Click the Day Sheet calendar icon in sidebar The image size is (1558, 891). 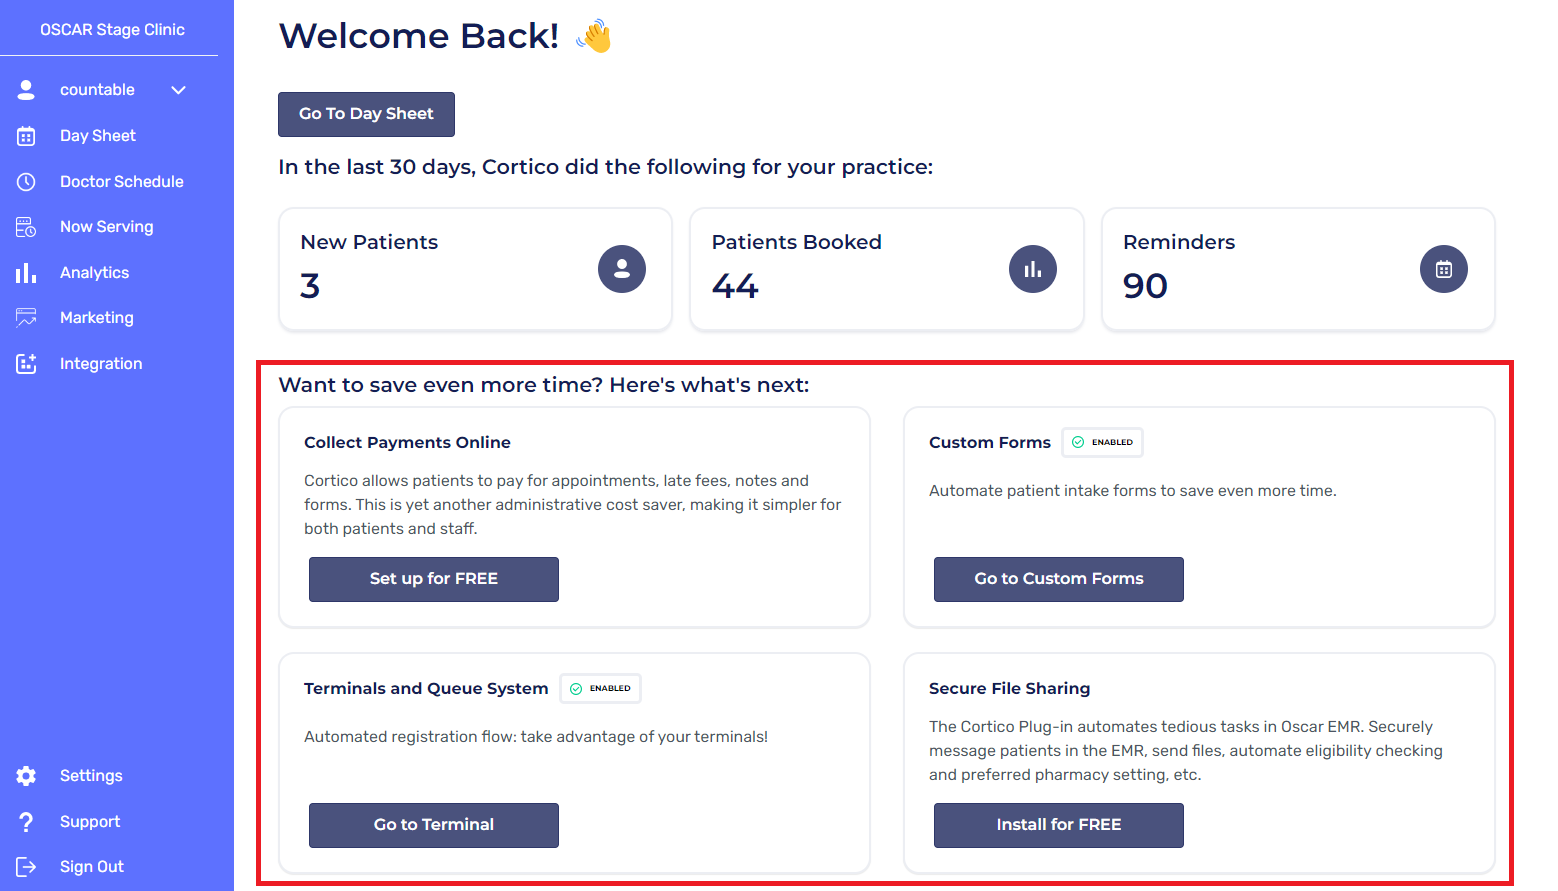[26, 136]
